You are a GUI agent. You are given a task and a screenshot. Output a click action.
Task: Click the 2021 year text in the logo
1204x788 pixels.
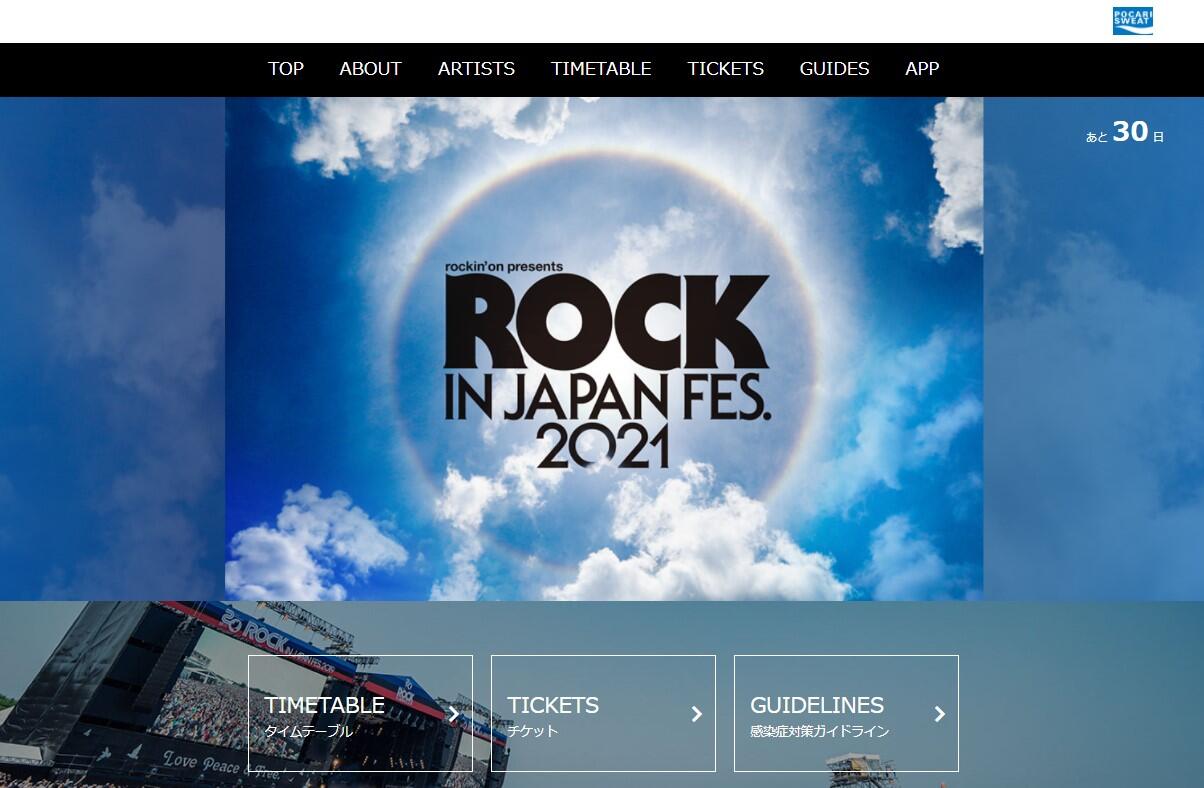pyautogui.click(x=603, y=447)
